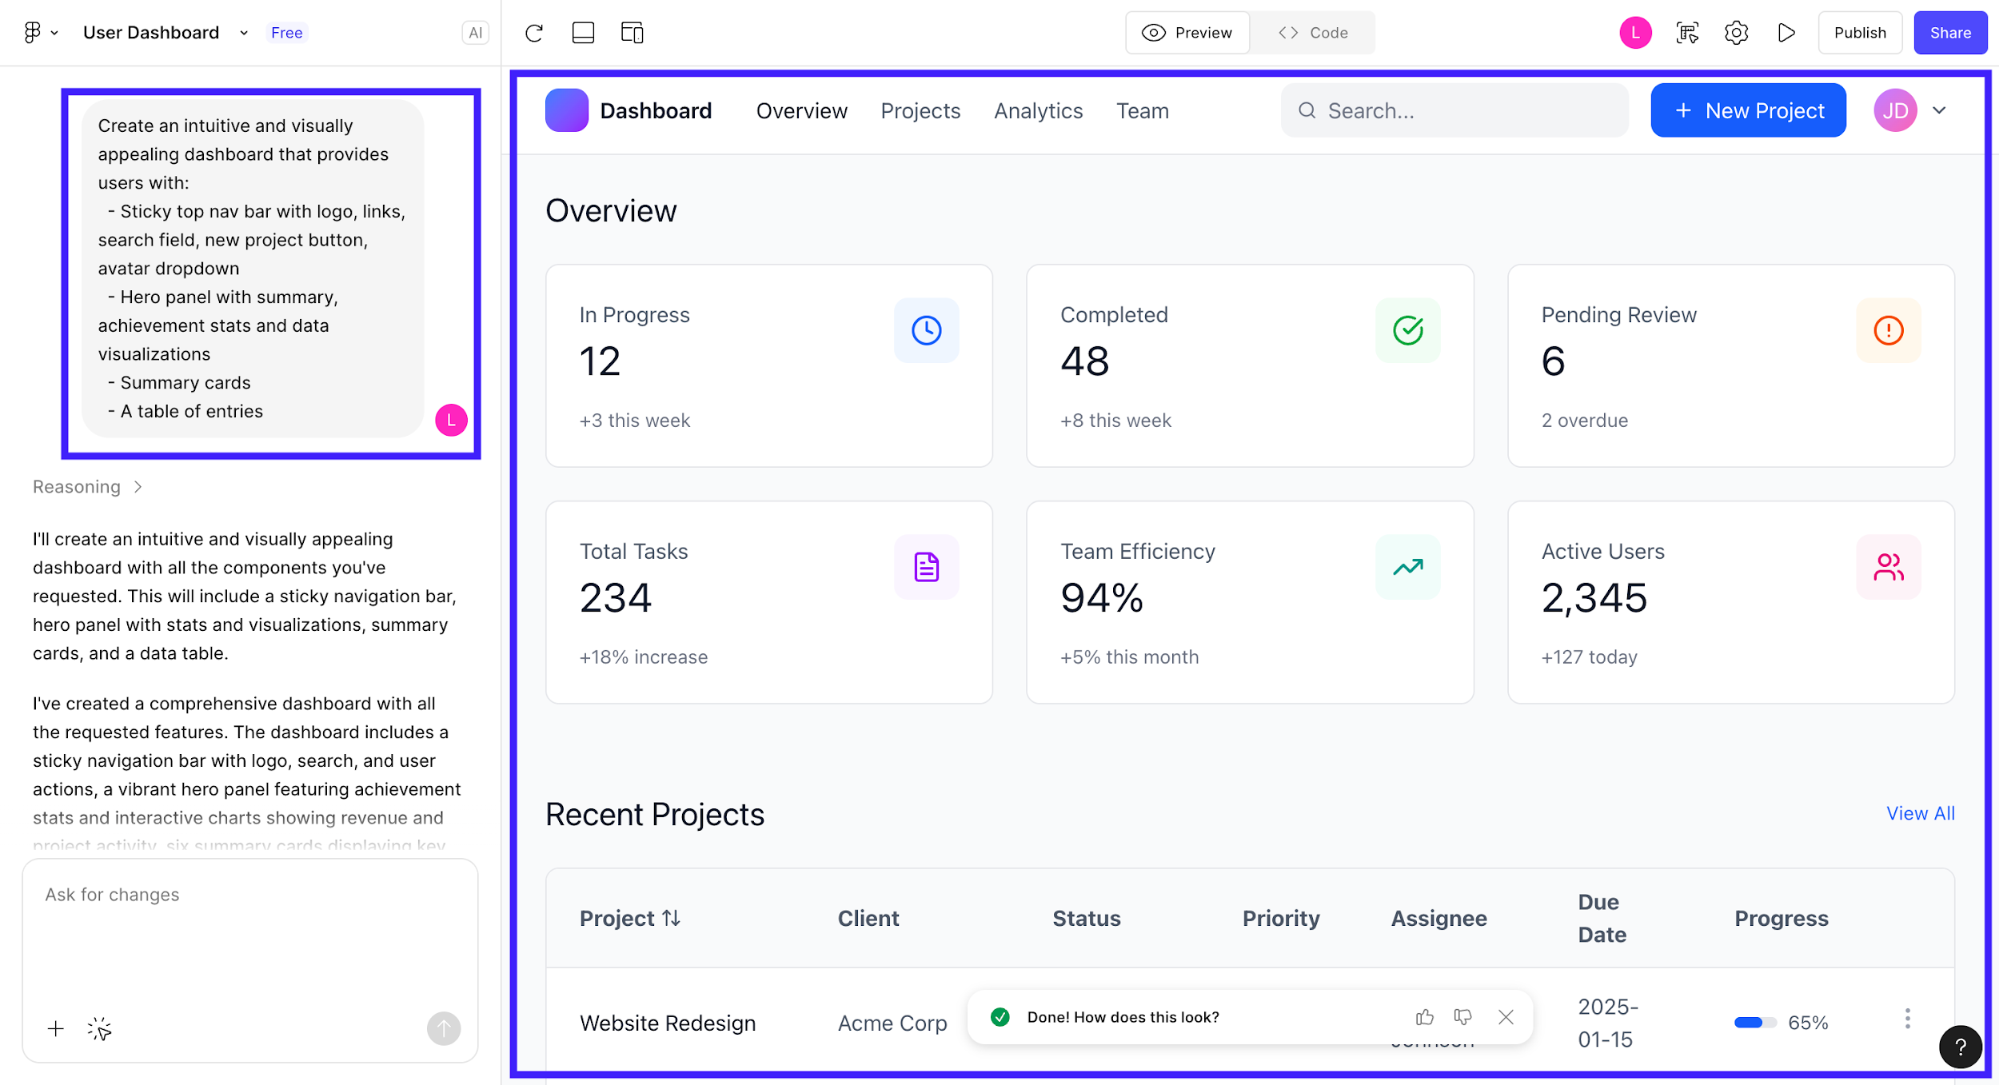1999x1086 pixels.
Task: Open the User Dashboard file name dropdown
Action: [243, 33]
